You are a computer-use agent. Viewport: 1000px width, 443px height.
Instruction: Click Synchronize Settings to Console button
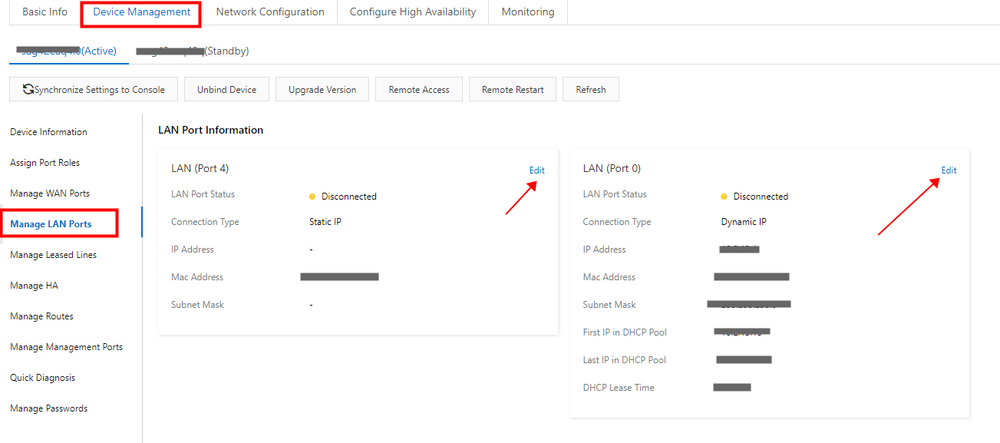point(94,90)
